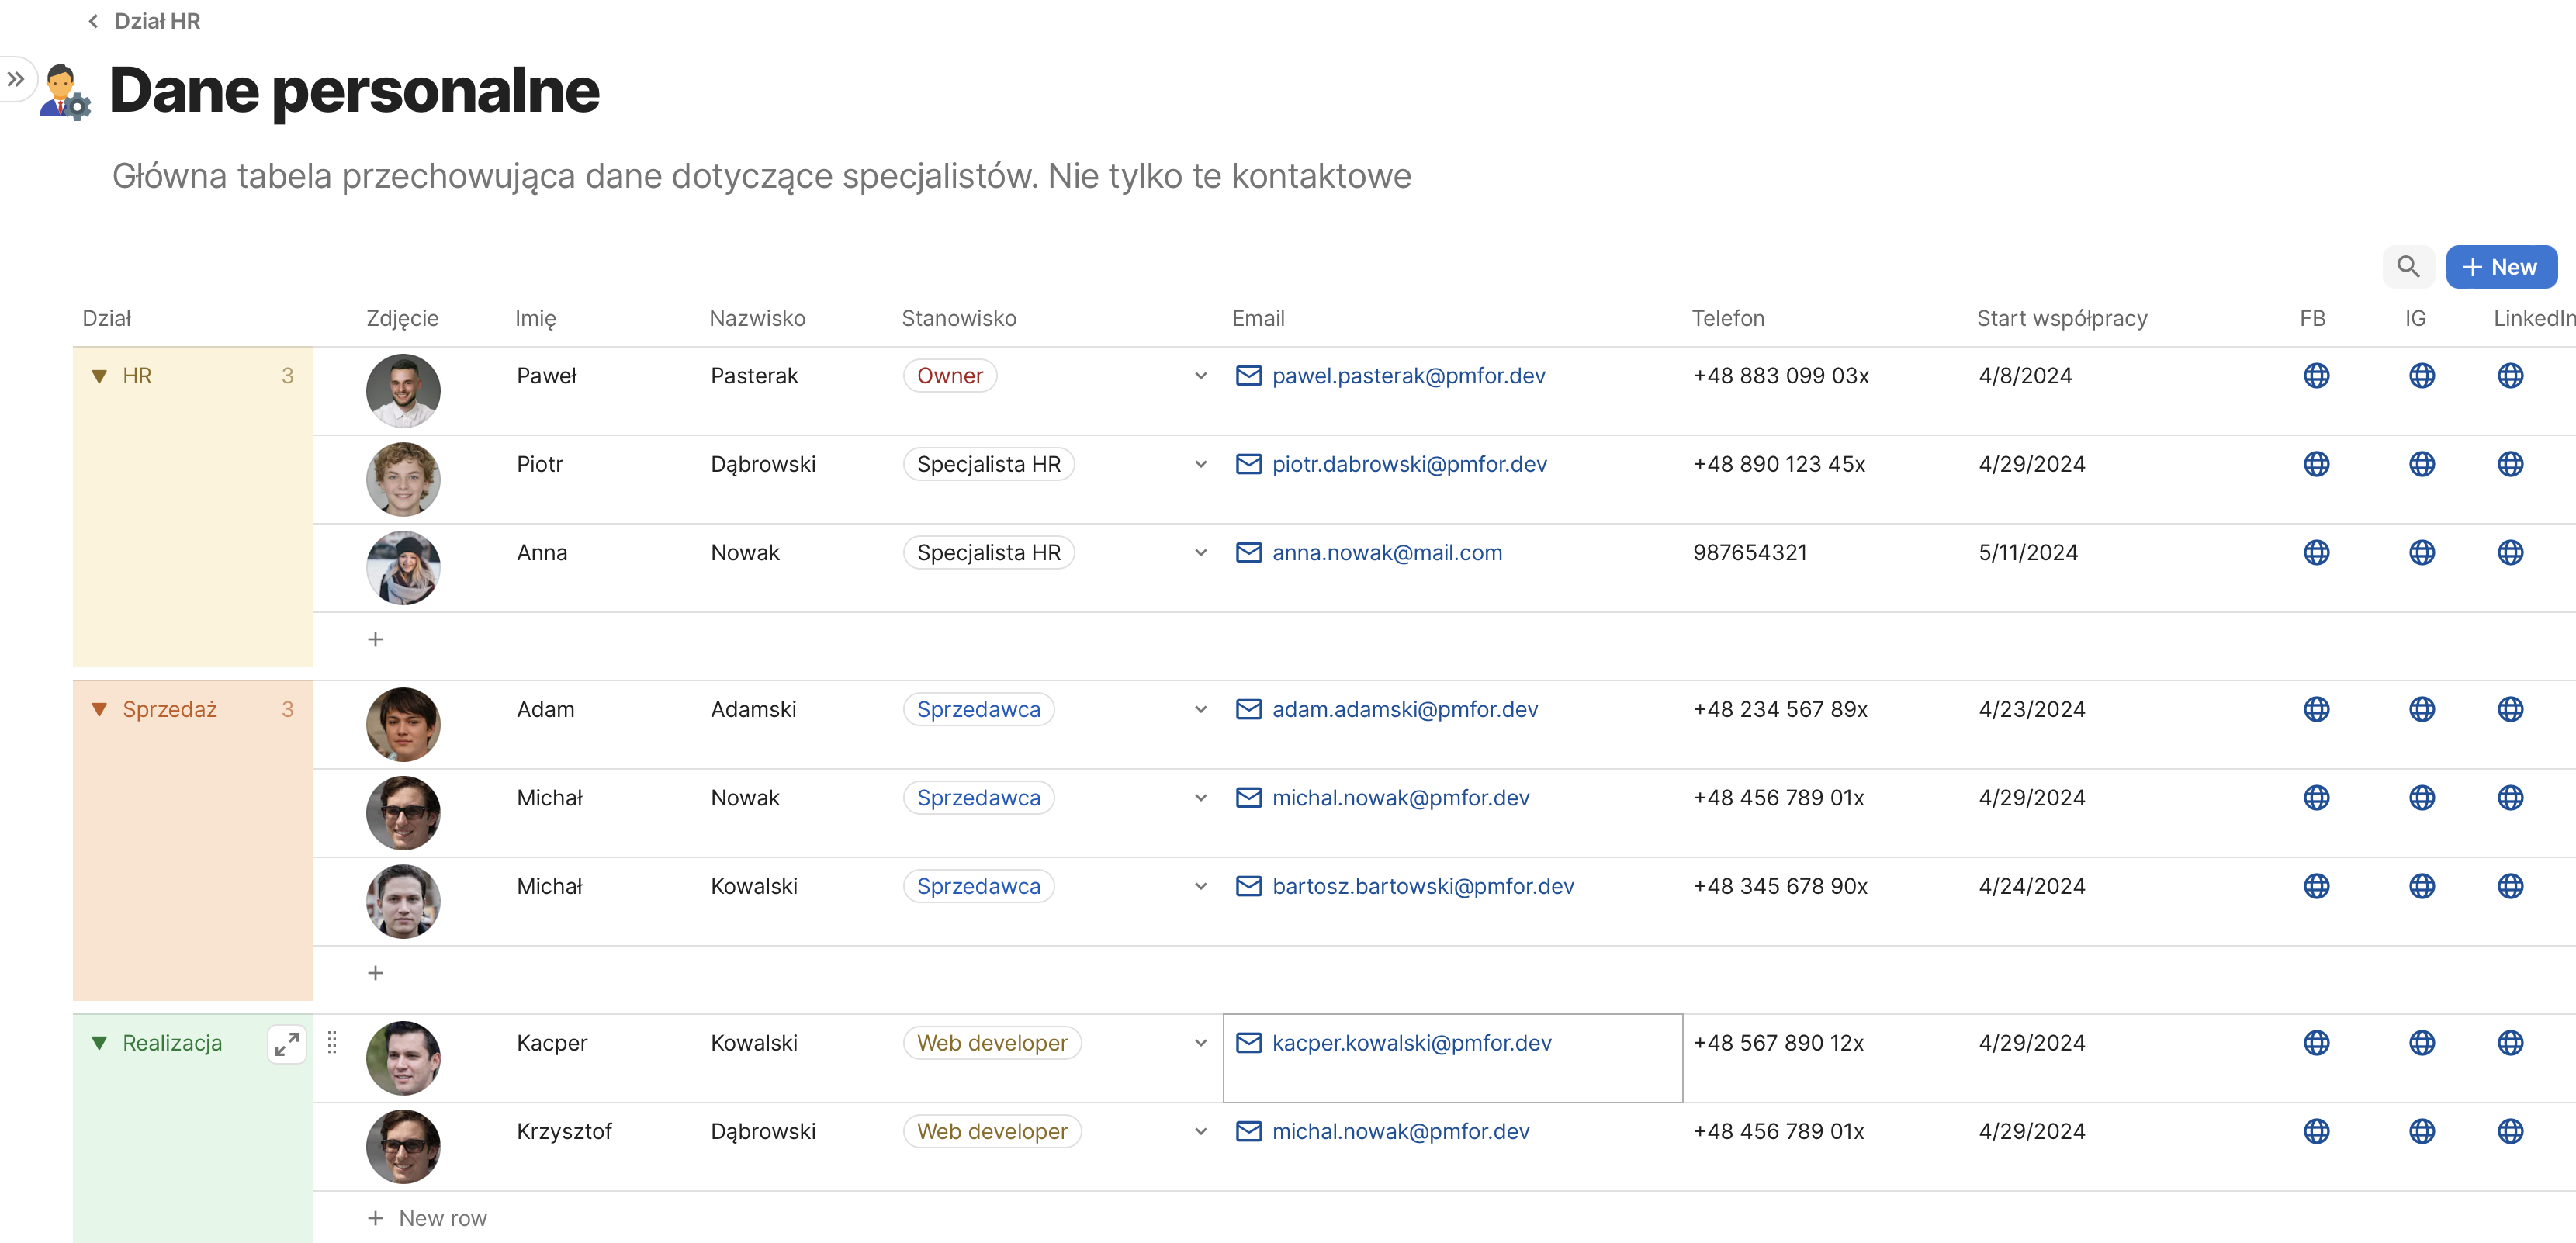Image resolution: width=2576 pixels, height=1243 pixels.
Task: Click plus icon under Sprzedaż group
Action: (x=375, y=973)
